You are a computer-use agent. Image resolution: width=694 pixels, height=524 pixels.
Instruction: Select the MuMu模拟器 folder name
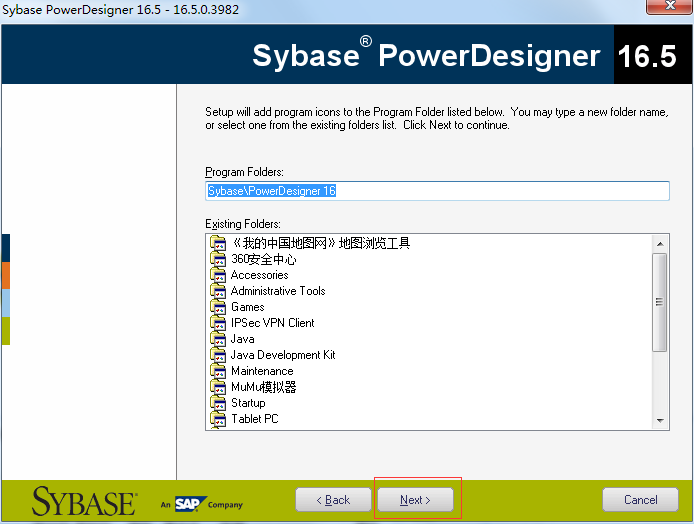pos(264,387)
